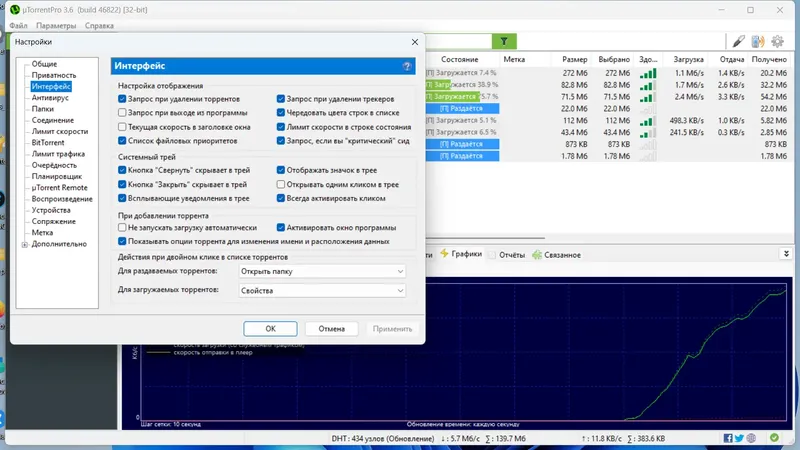800x450 pixels.
Task: Click the green checkmark network status icon
Action: click(x=774, y=438)
